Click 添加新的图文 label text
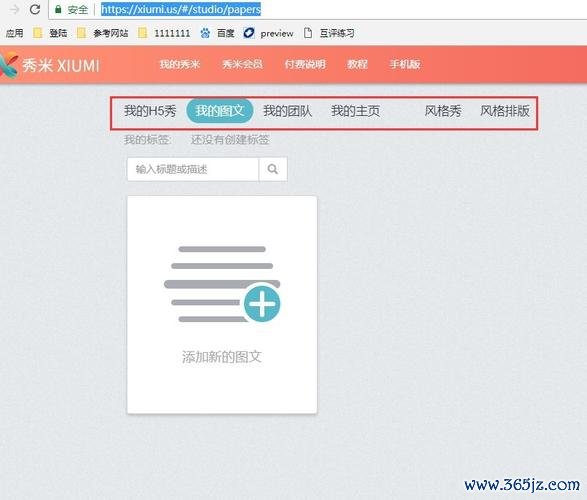 point(222,357)
